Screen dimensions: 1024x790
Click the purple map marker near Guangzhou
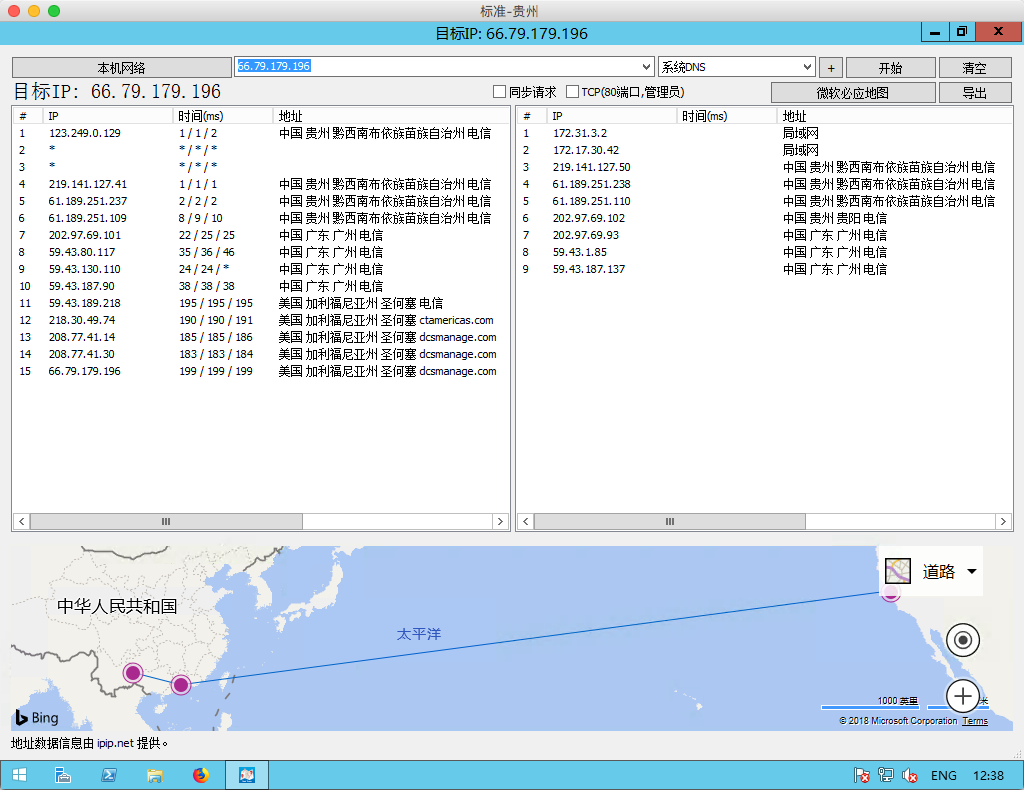click(181, 685)
